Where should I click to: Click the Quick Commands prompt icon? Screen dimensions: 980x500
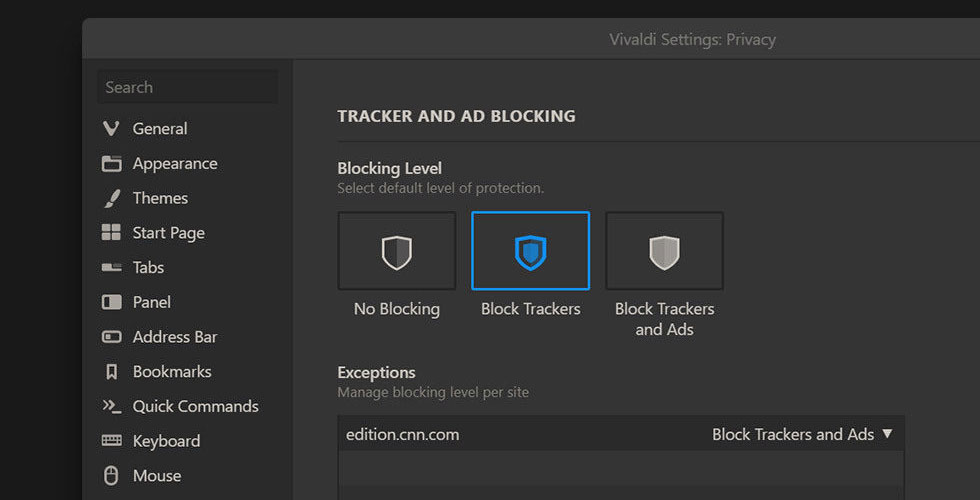111,406
